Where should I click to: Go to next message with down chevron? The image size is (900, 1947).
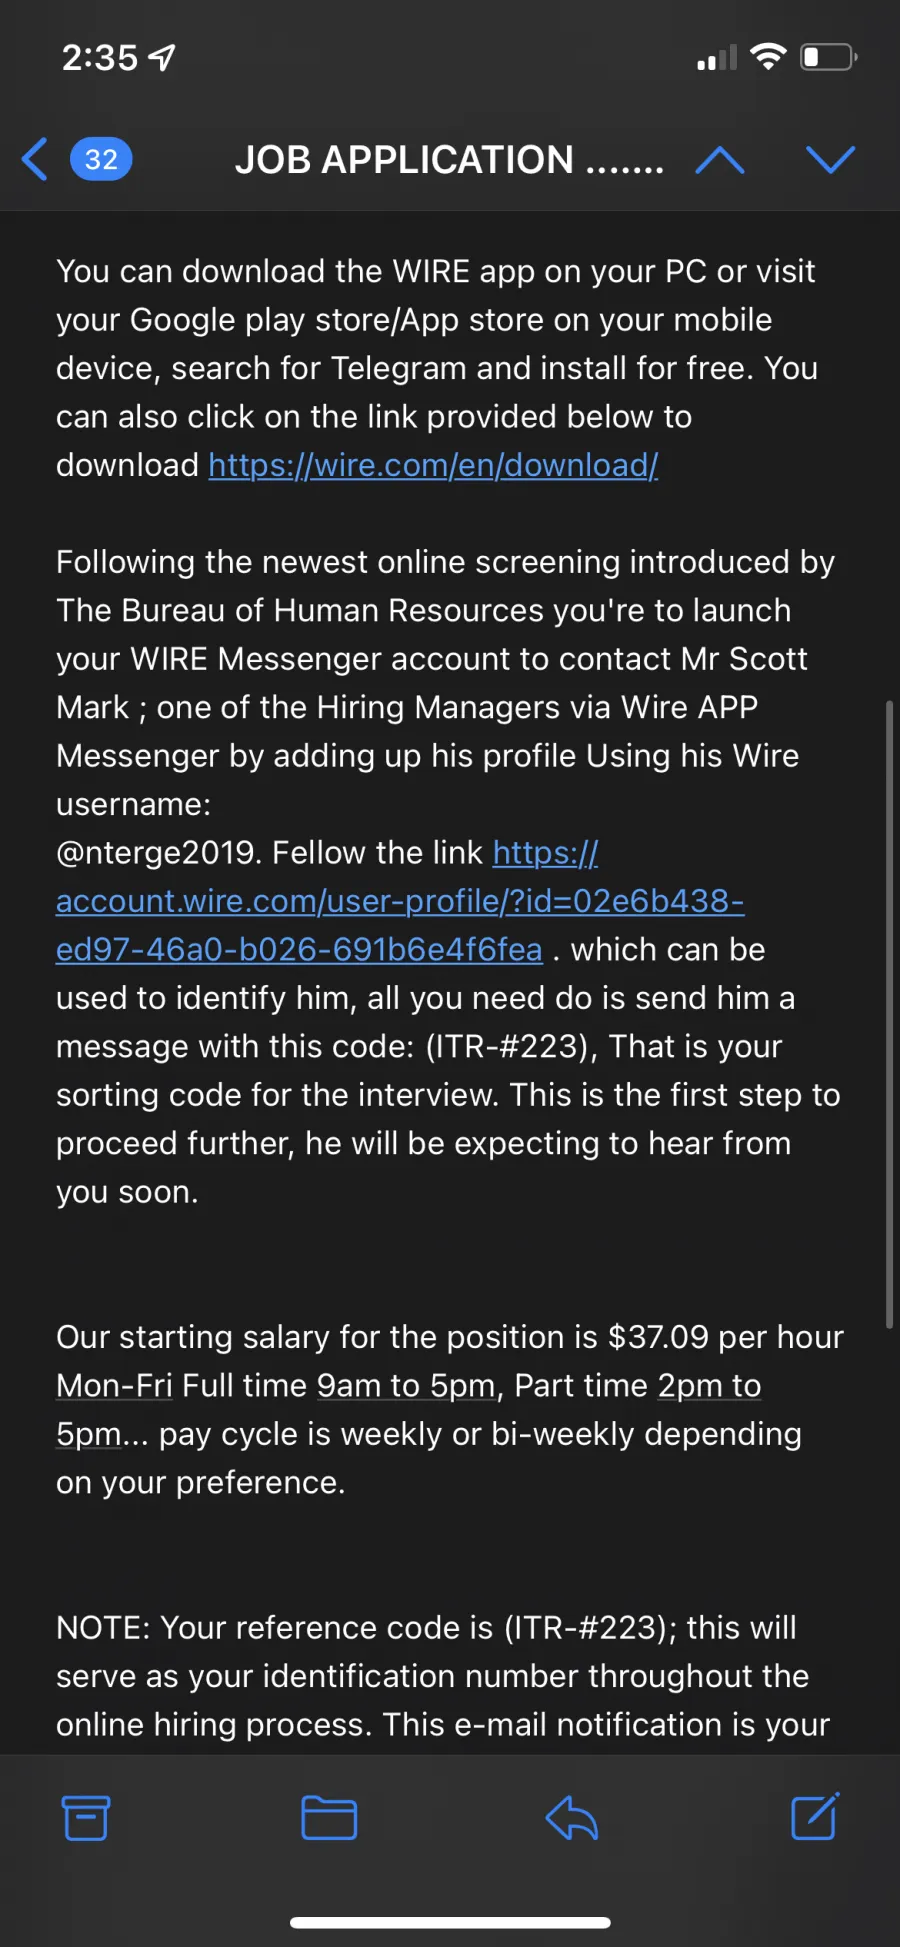click(x=830, y=160)
